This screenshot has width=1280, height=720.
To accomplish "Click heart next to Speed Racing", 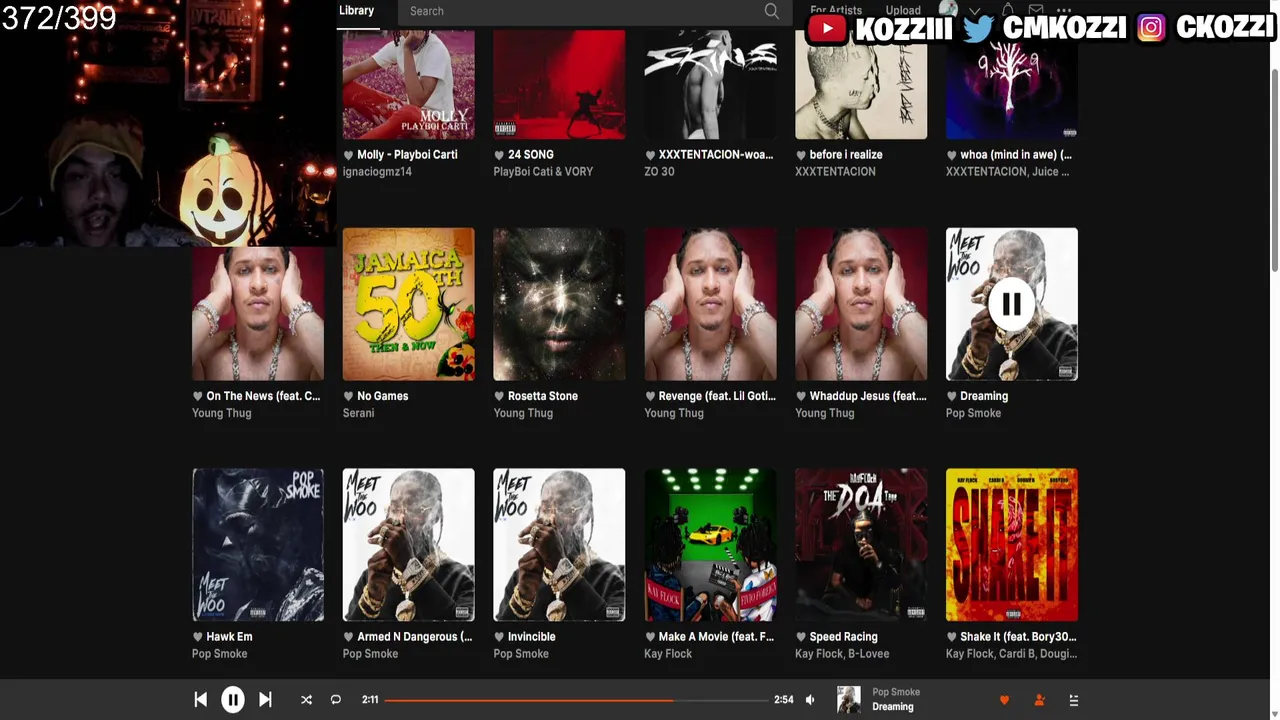I will 801,637.
